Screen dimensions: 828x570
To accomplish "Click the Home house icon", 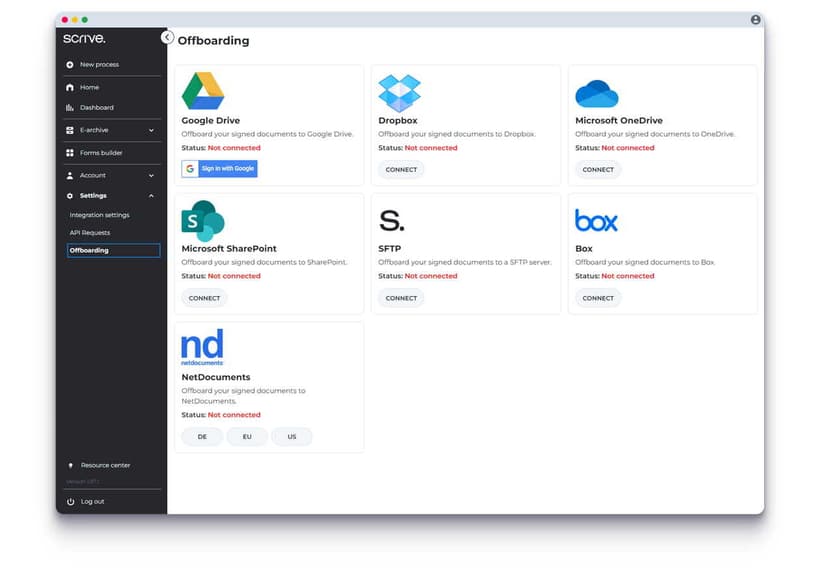I will [x=70, y=87].
